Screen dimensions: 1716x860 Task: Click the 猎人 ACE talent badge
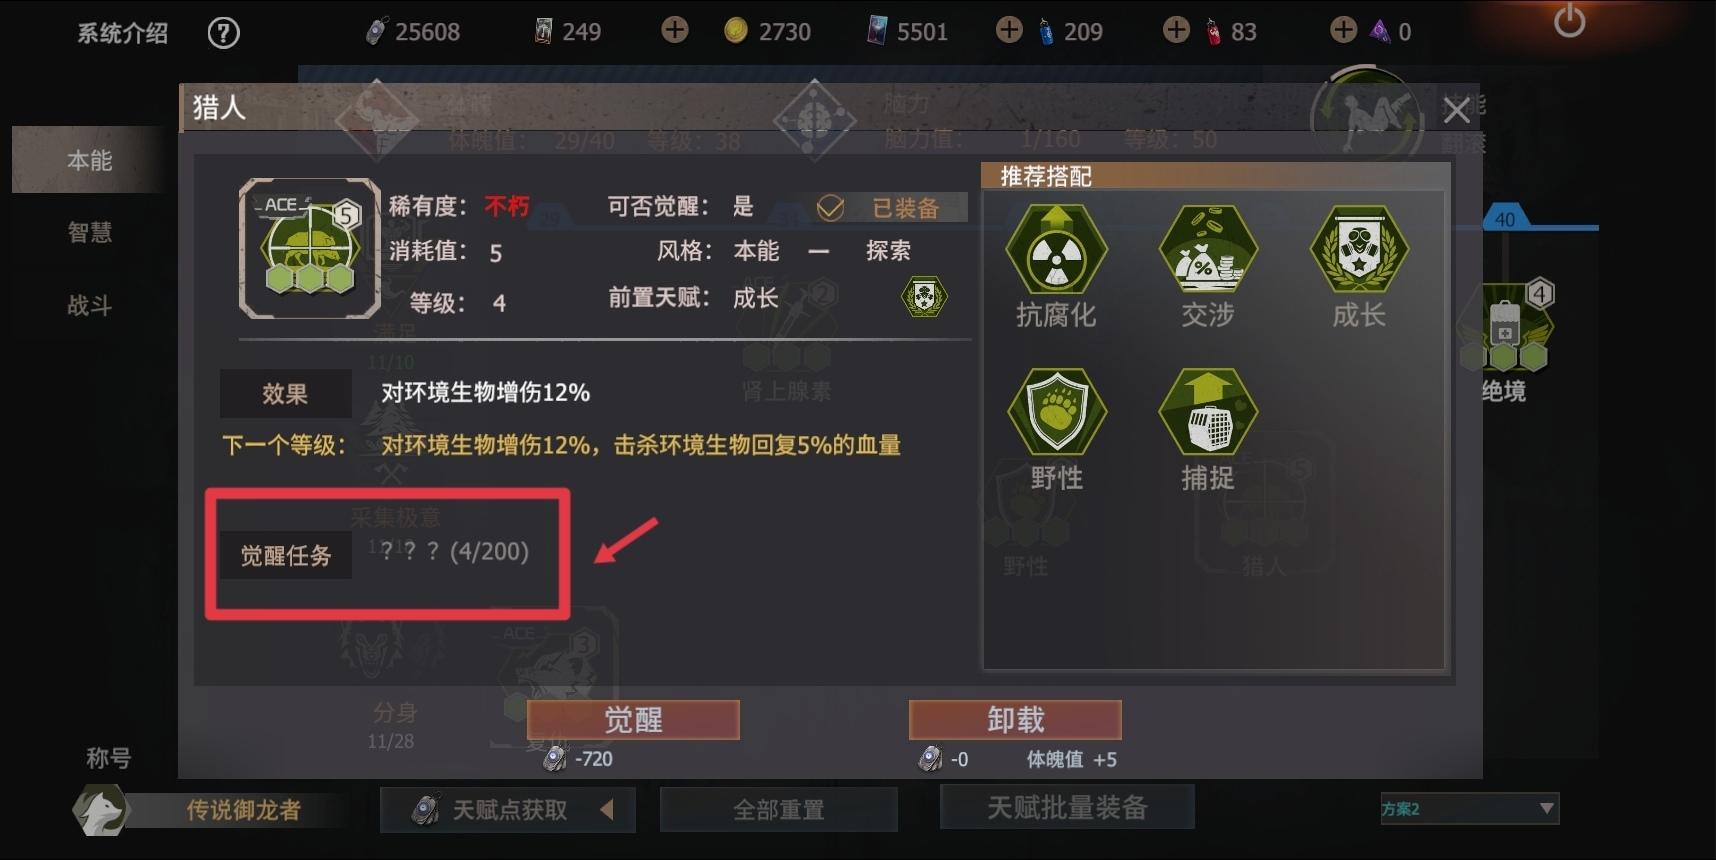pos(310,249)
